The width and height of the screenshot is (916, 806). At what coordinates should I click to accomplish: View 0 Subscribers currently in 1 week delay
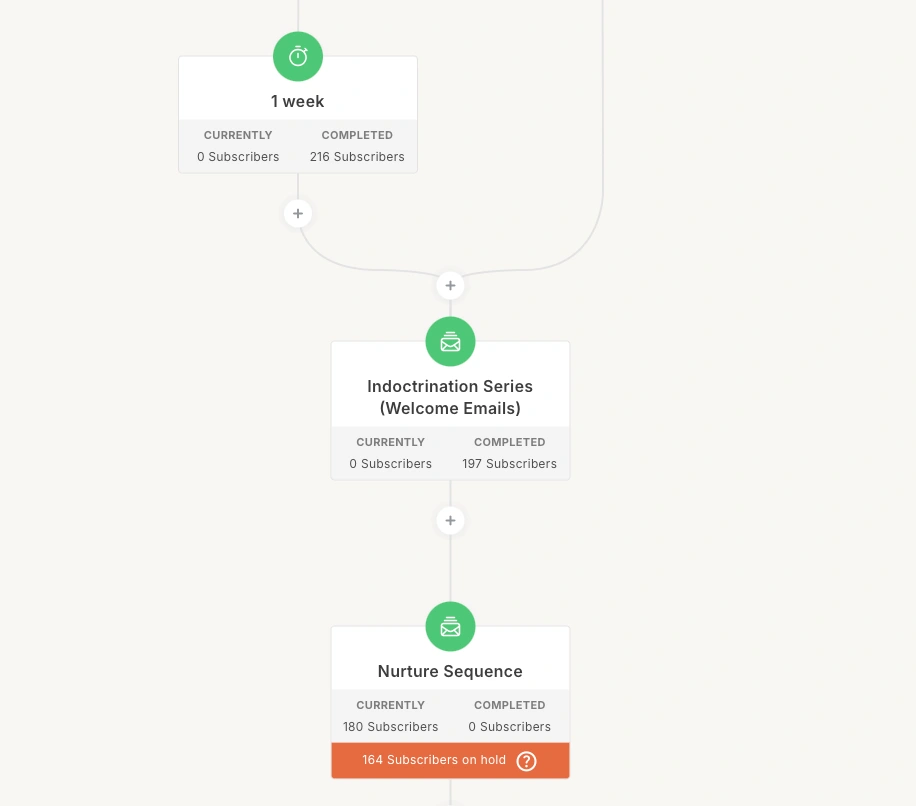(238, 157)
